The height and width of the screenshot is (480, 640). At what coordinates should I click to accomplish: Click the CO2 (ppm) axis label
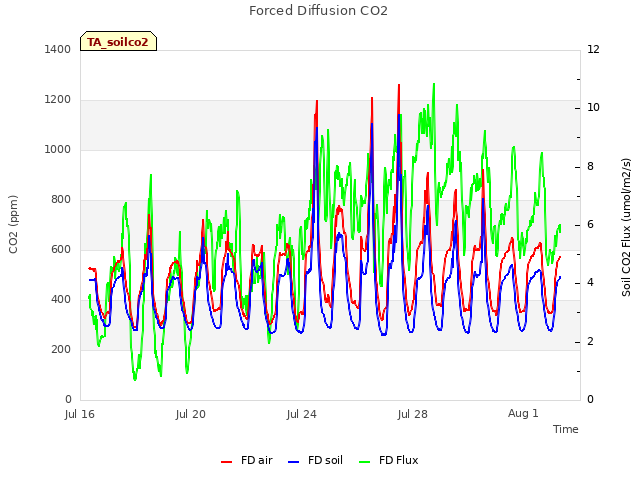point(13,224)
